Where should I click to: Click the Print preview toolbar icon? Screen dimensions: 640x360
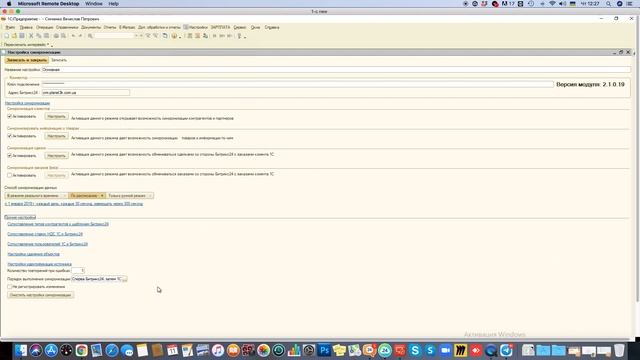pyautogui.click(x=64, y=36)
